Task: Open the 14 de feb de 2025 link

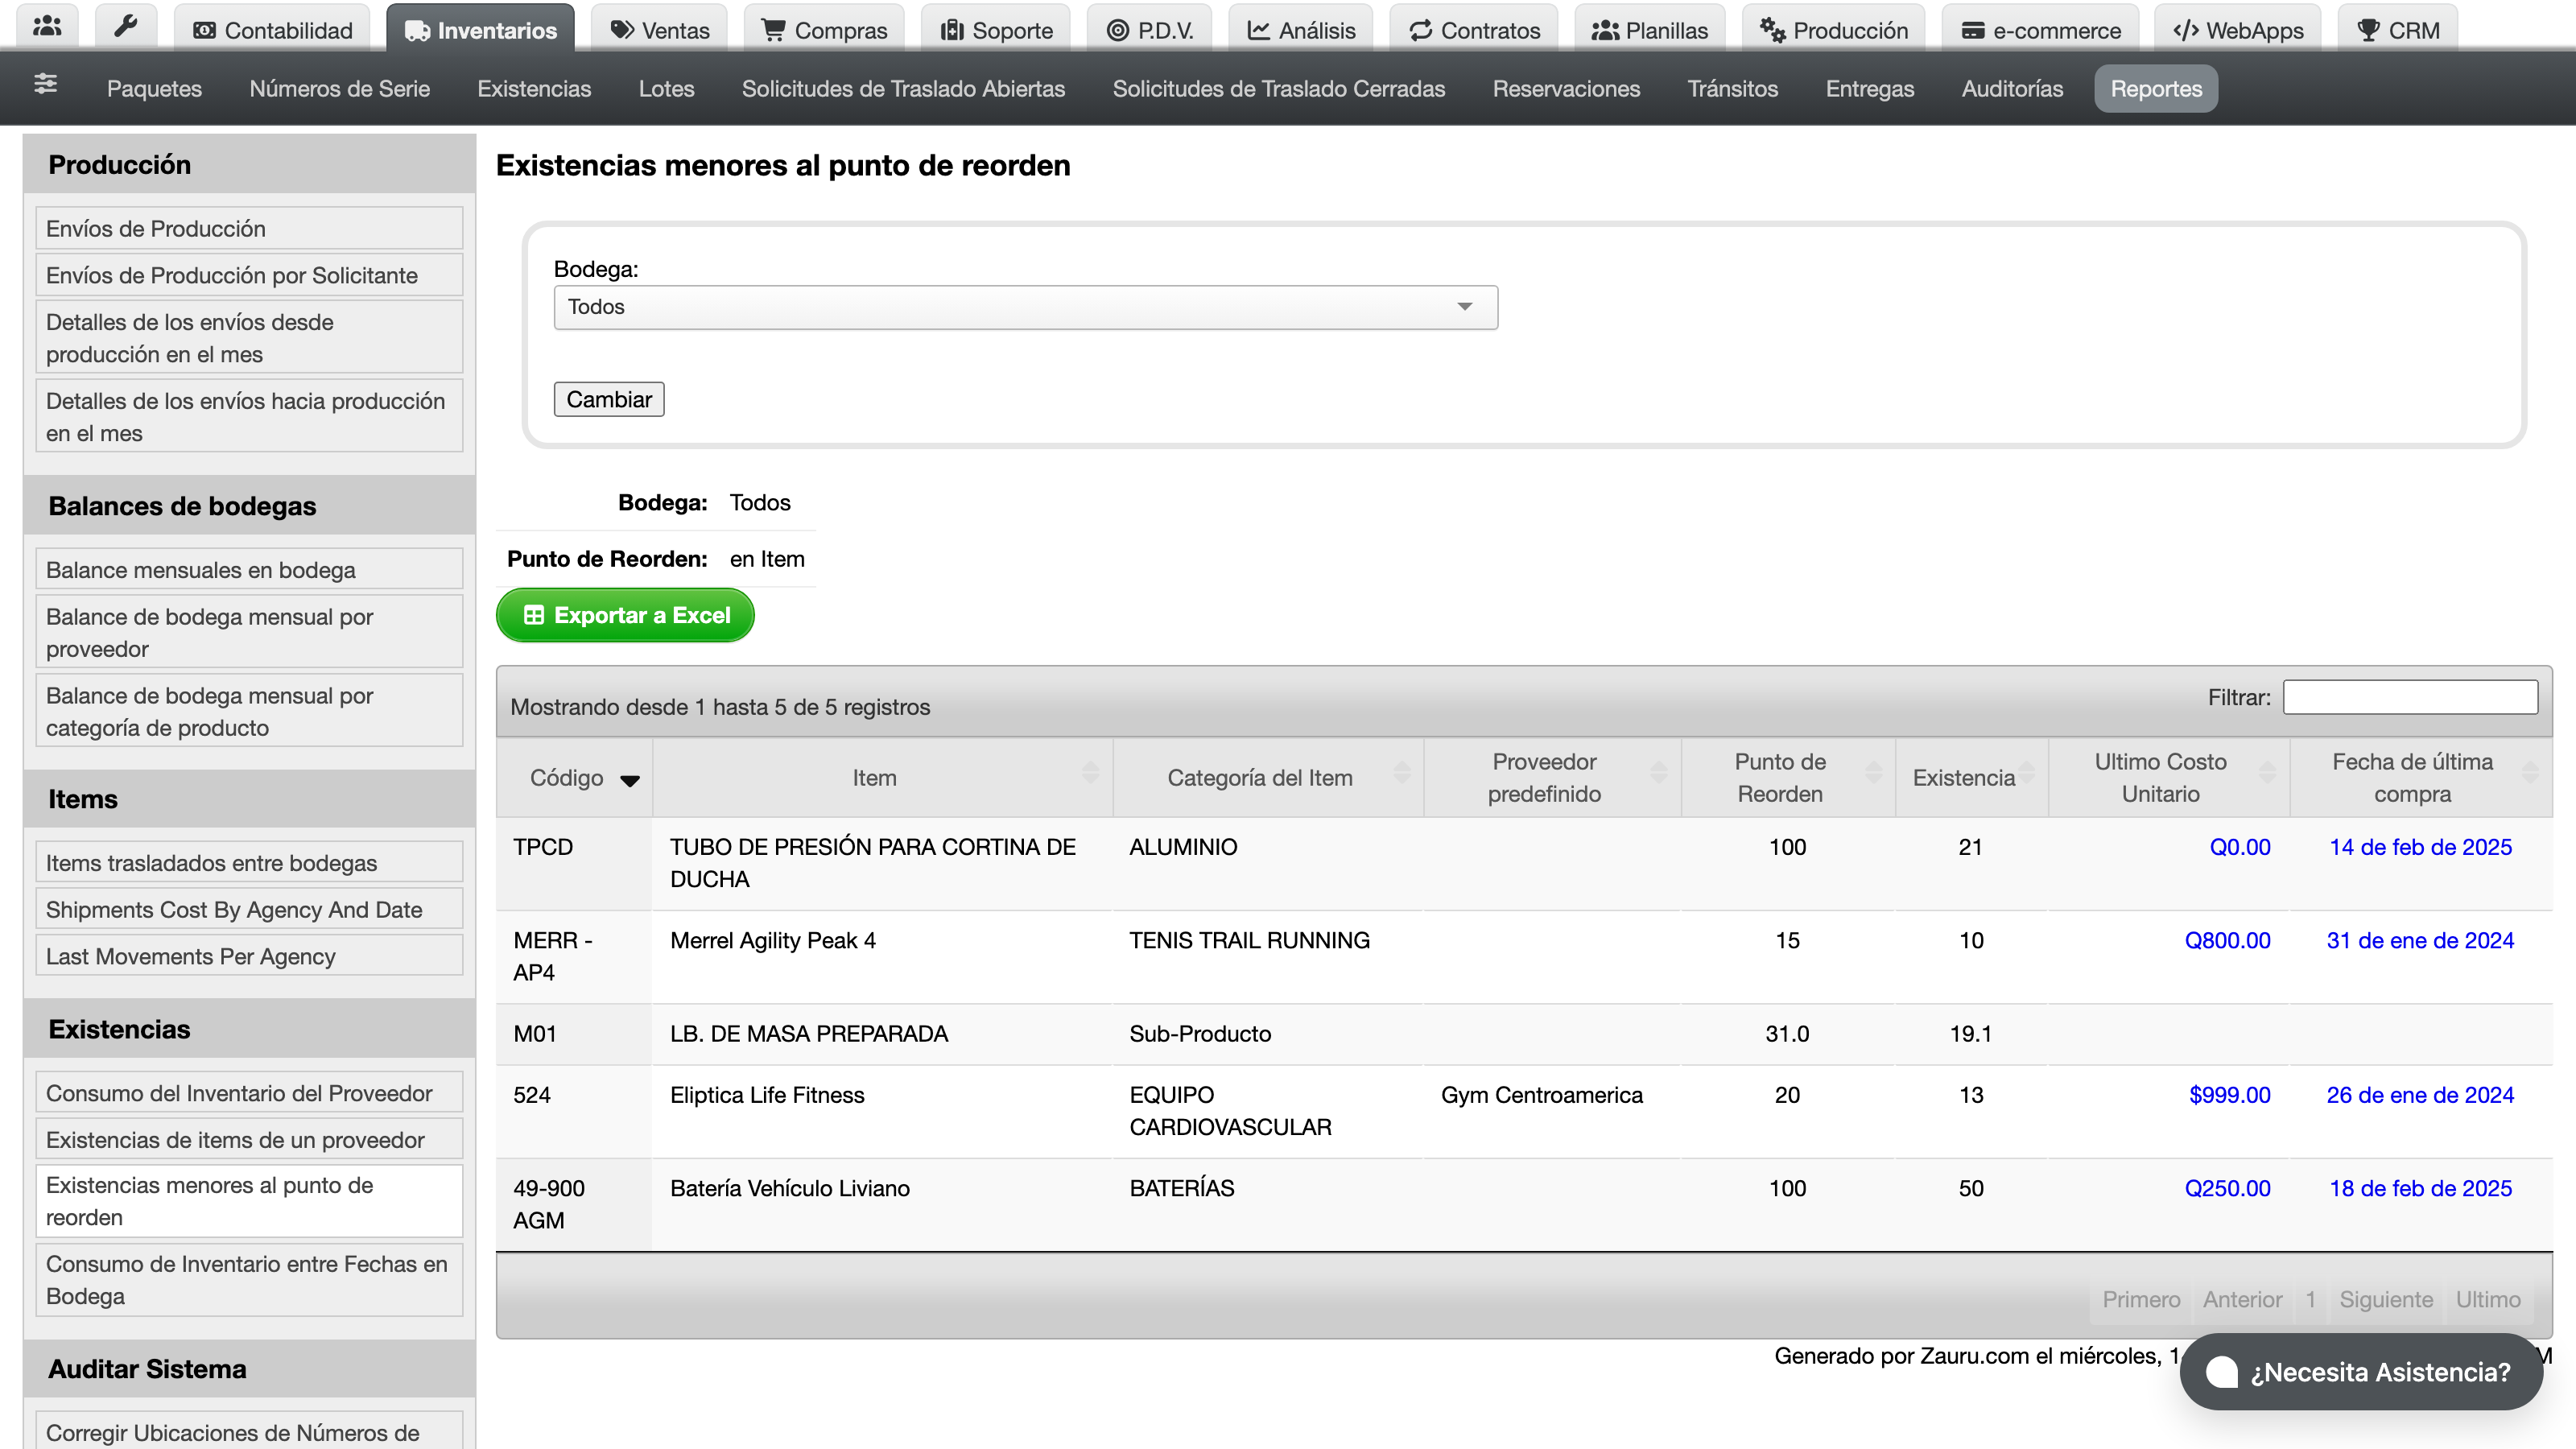Action: 2420,847
